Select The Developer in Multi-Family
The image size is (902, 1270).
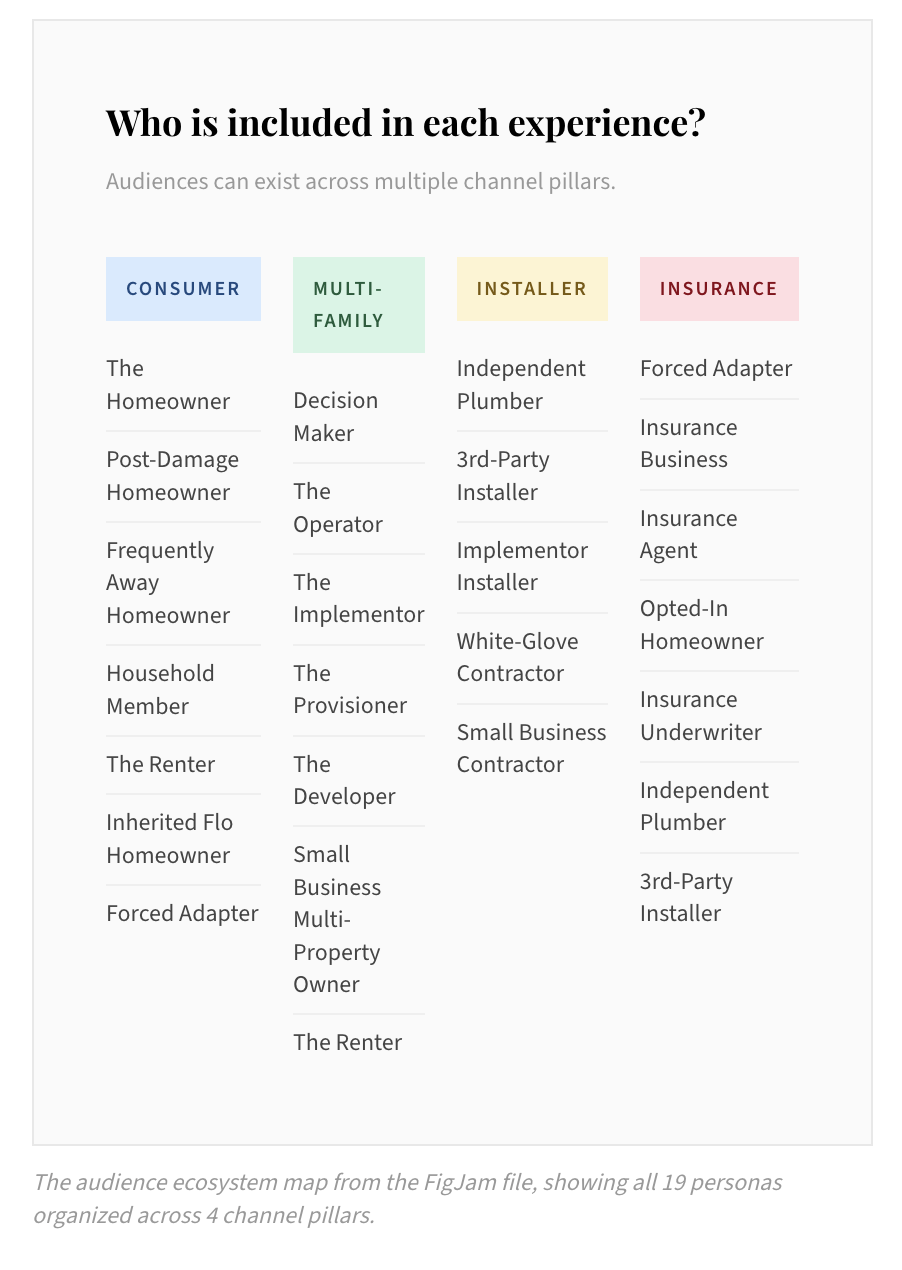(344, 780)
